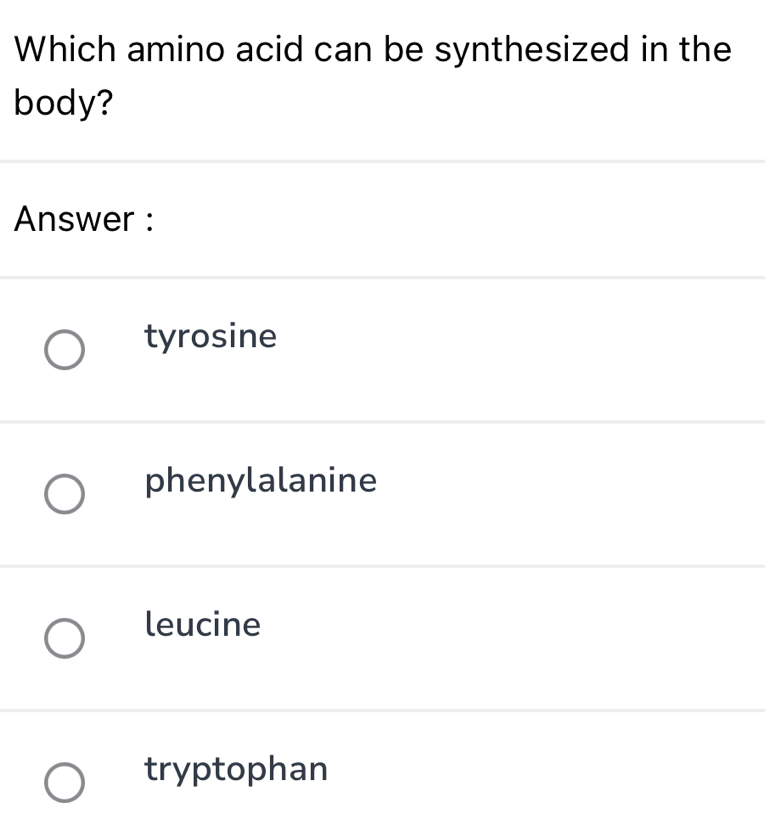Screen dimensions: 765x828
Task: Click the second answer option row
Action: 382,494
